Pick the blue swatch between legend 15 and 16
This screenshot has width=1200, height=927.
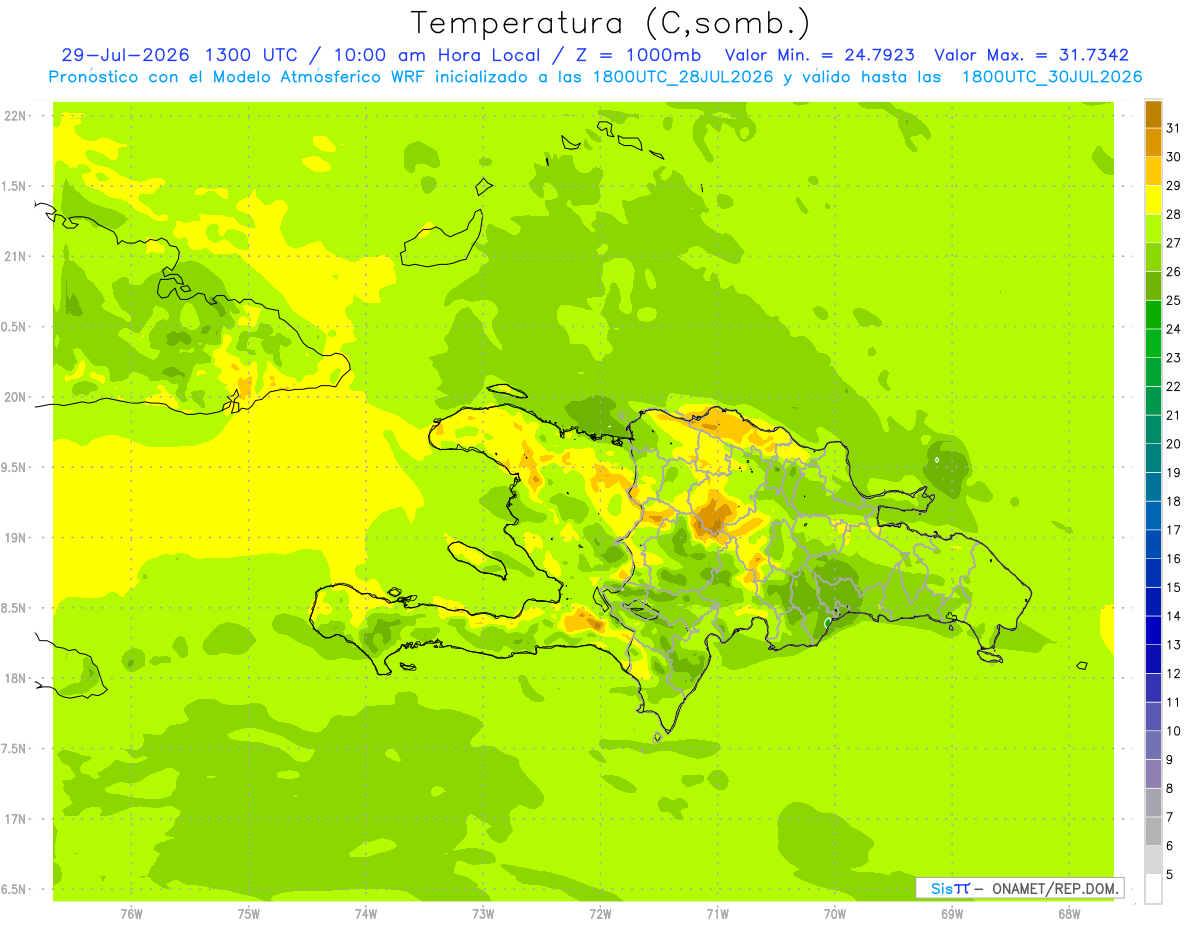[1153, 573]
